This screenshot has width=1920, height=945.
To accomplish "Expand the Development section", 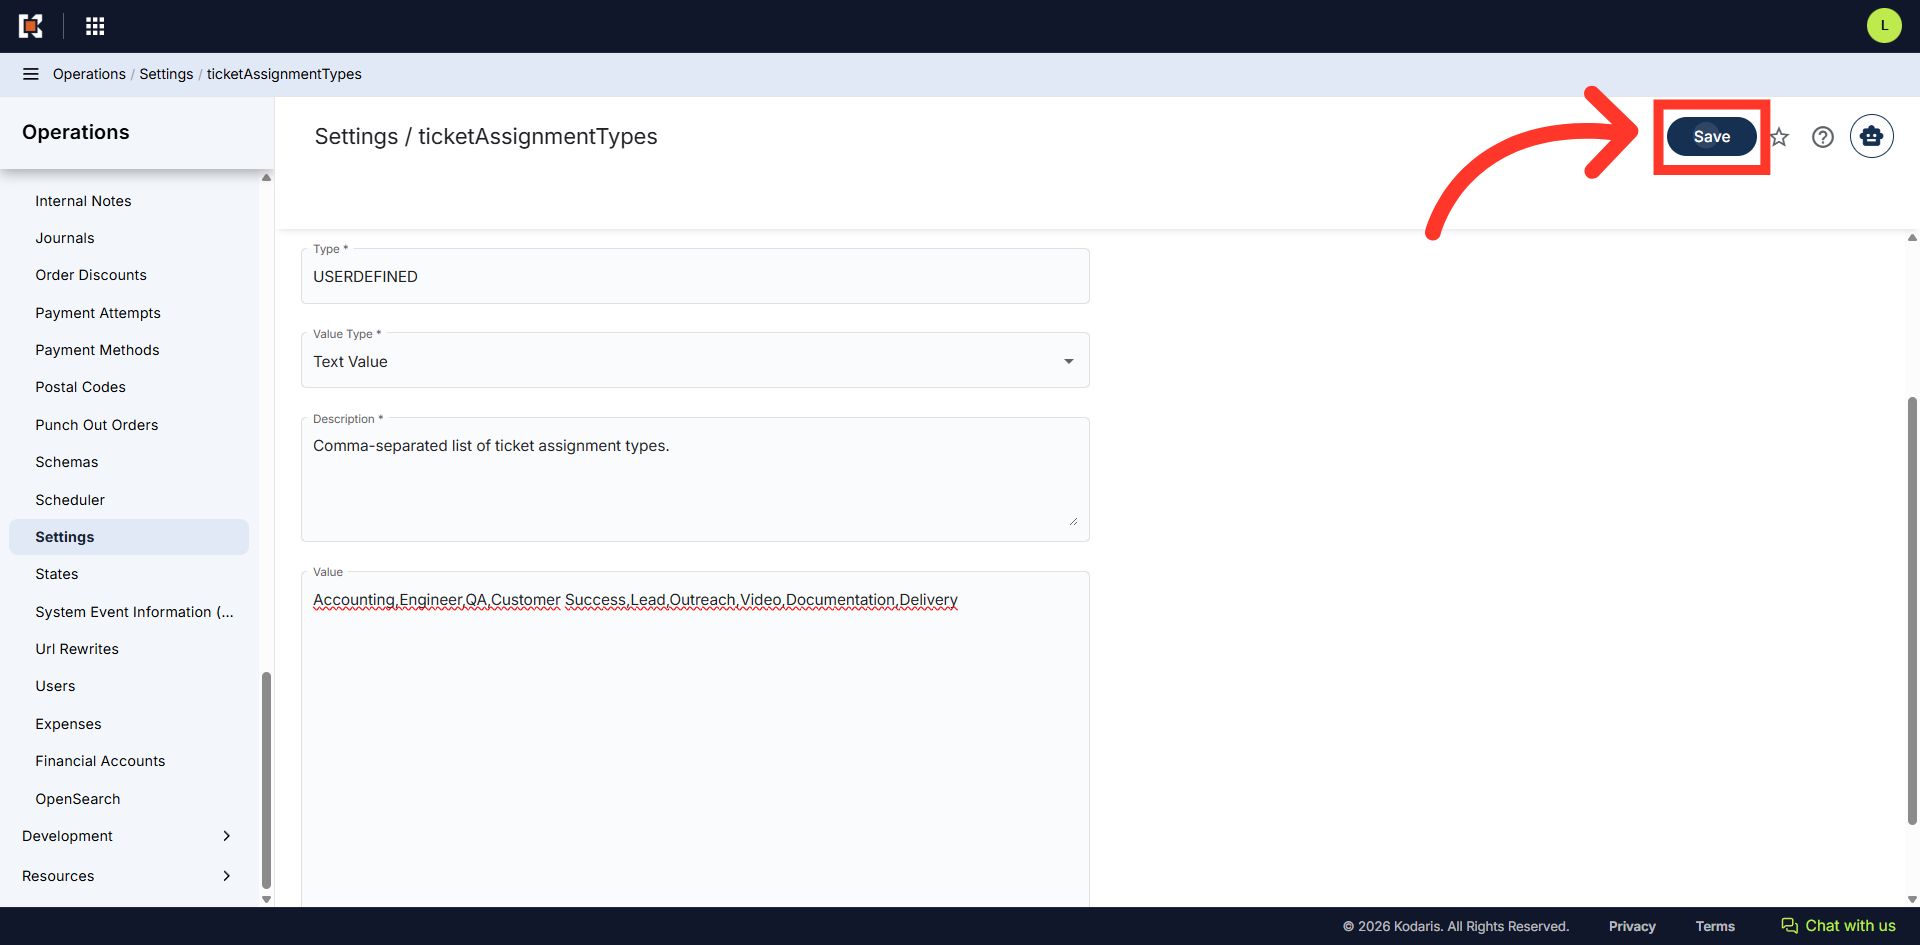I will (x=127, y=836).
